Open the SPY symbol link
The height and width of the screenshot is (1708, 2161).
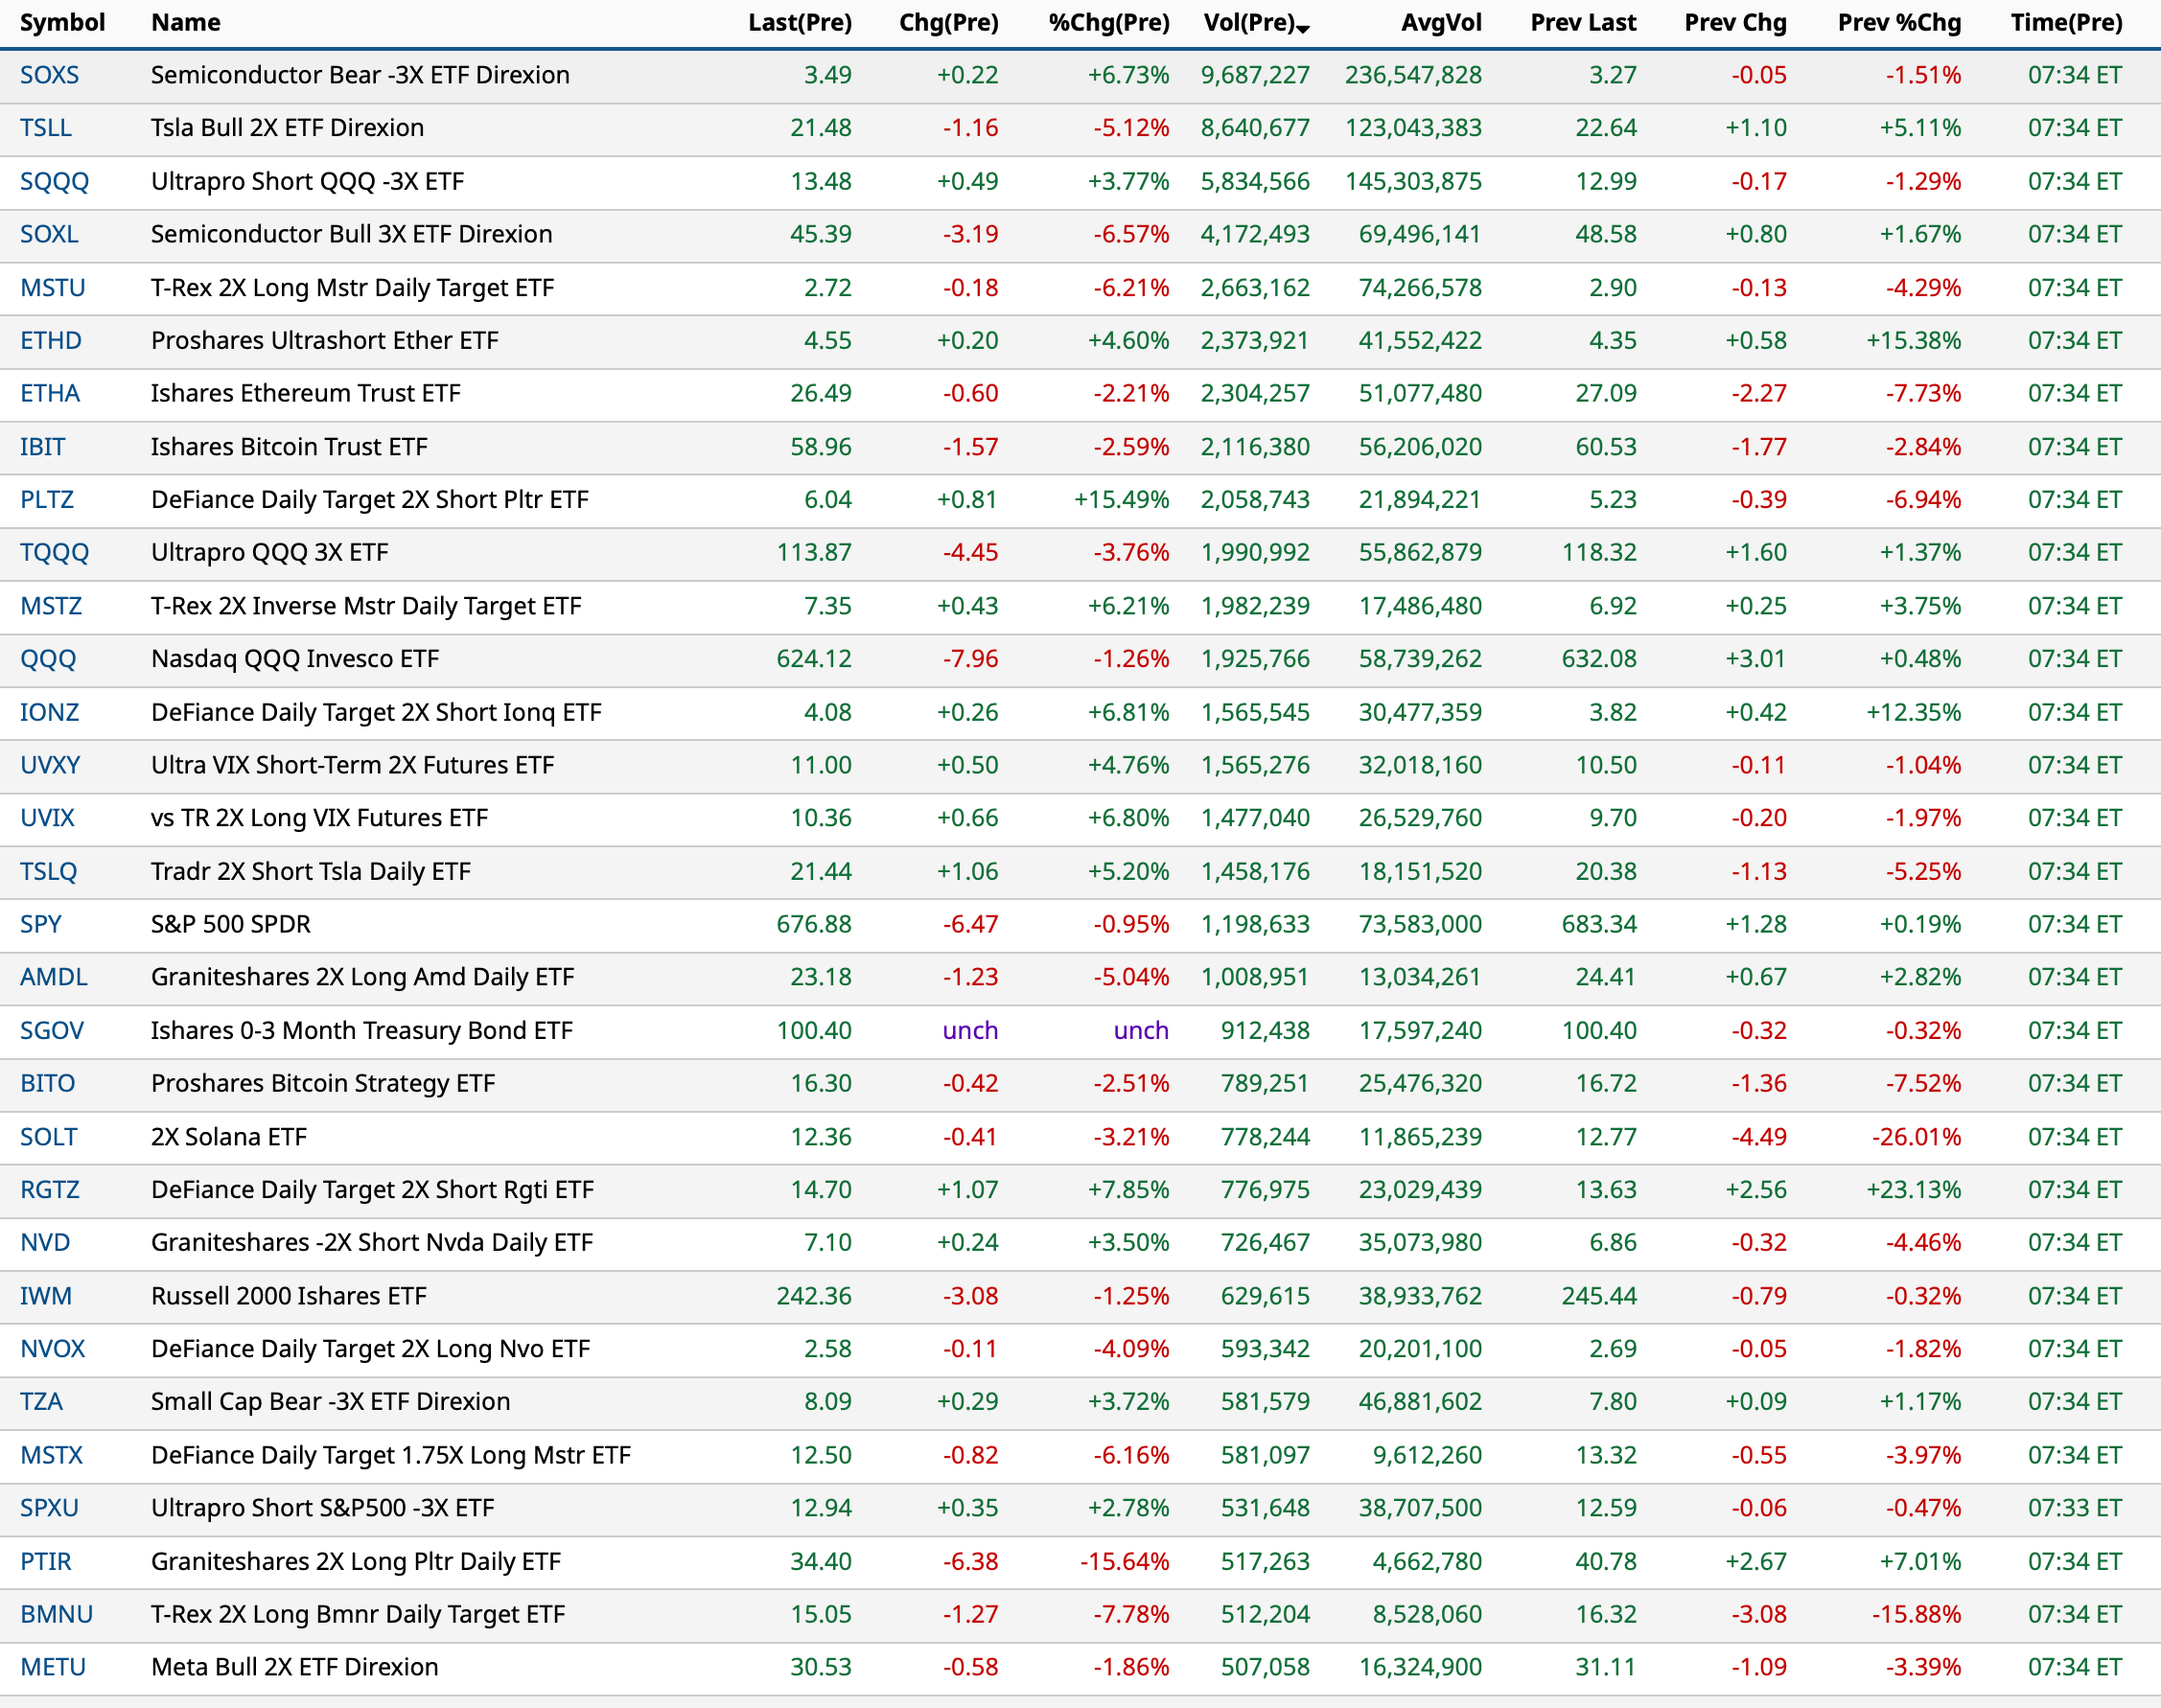click(41, 924)
